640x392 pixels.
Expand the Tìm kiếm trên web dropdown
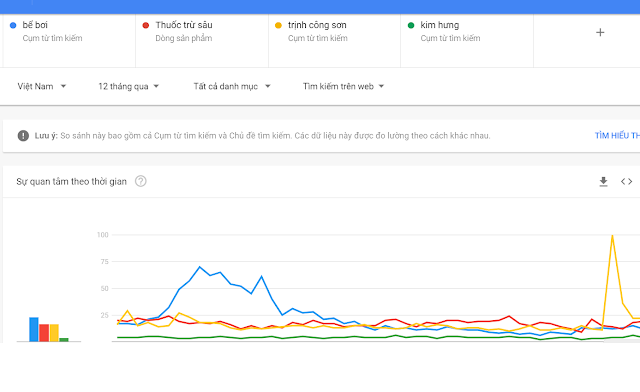pyautogui.click(x=343, y=86)
